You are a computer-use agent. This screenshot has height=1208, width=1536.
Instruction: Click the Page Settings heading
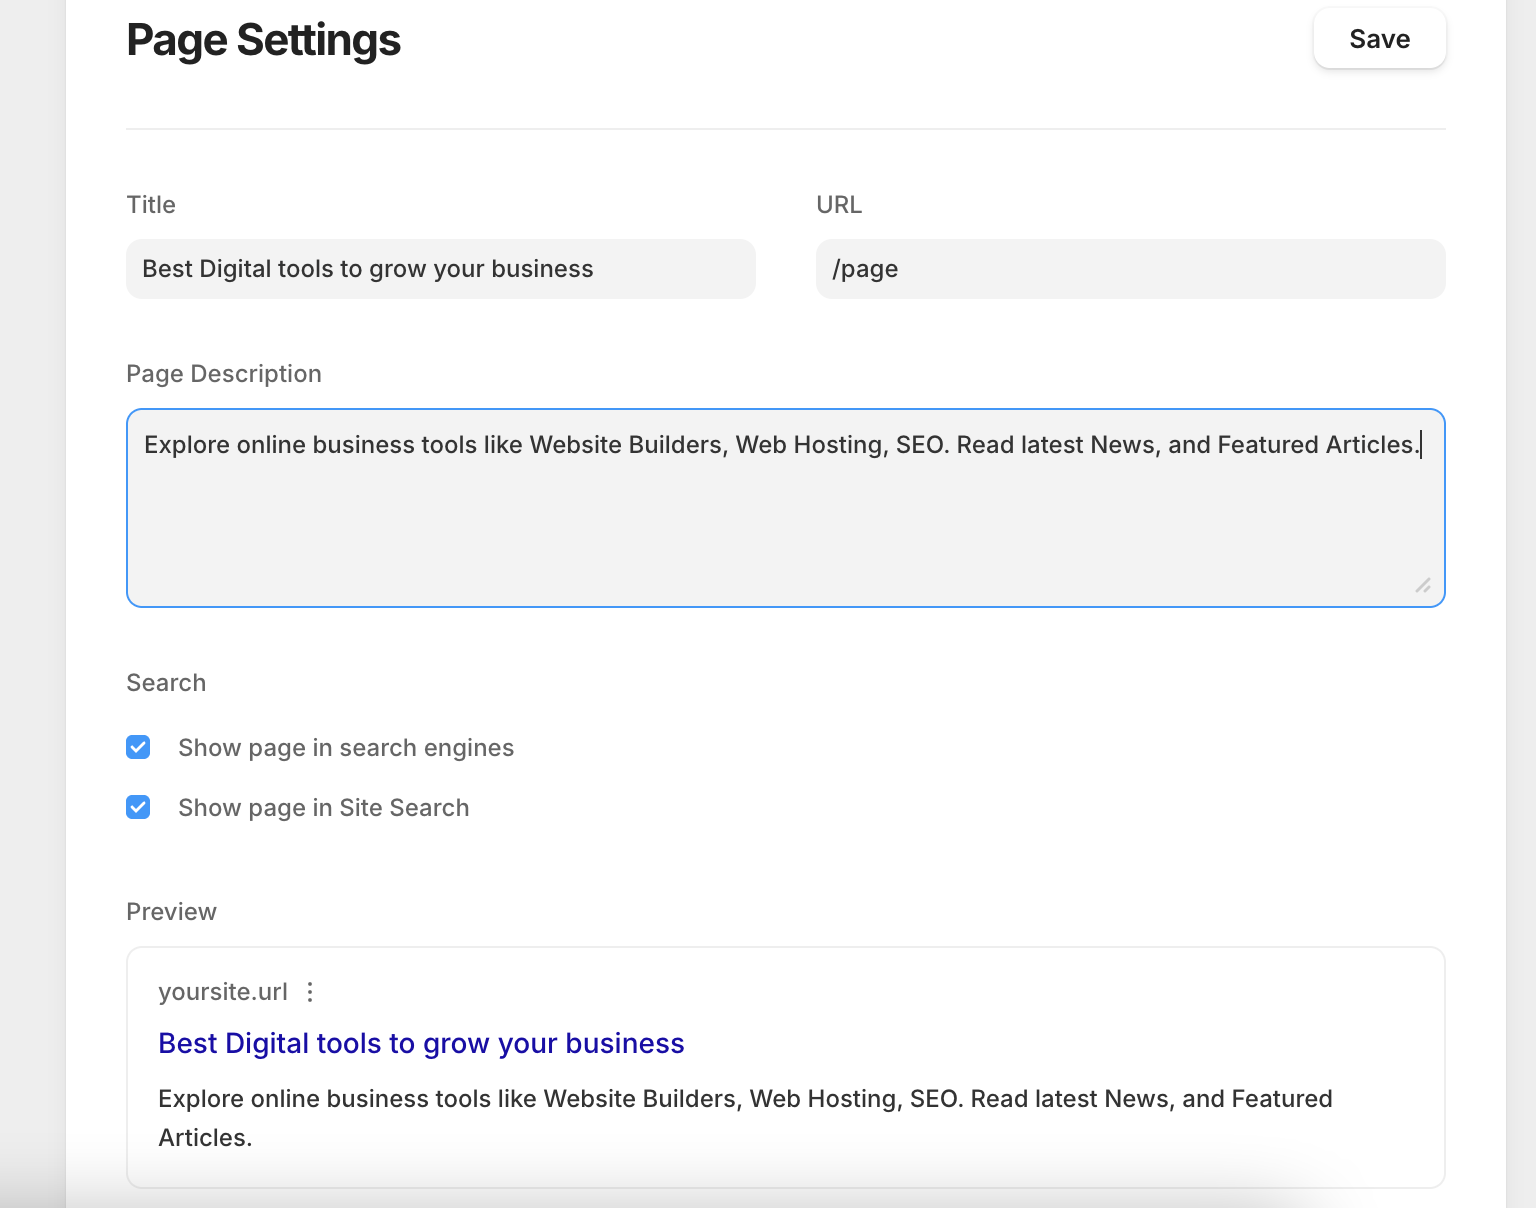point(263,40)
